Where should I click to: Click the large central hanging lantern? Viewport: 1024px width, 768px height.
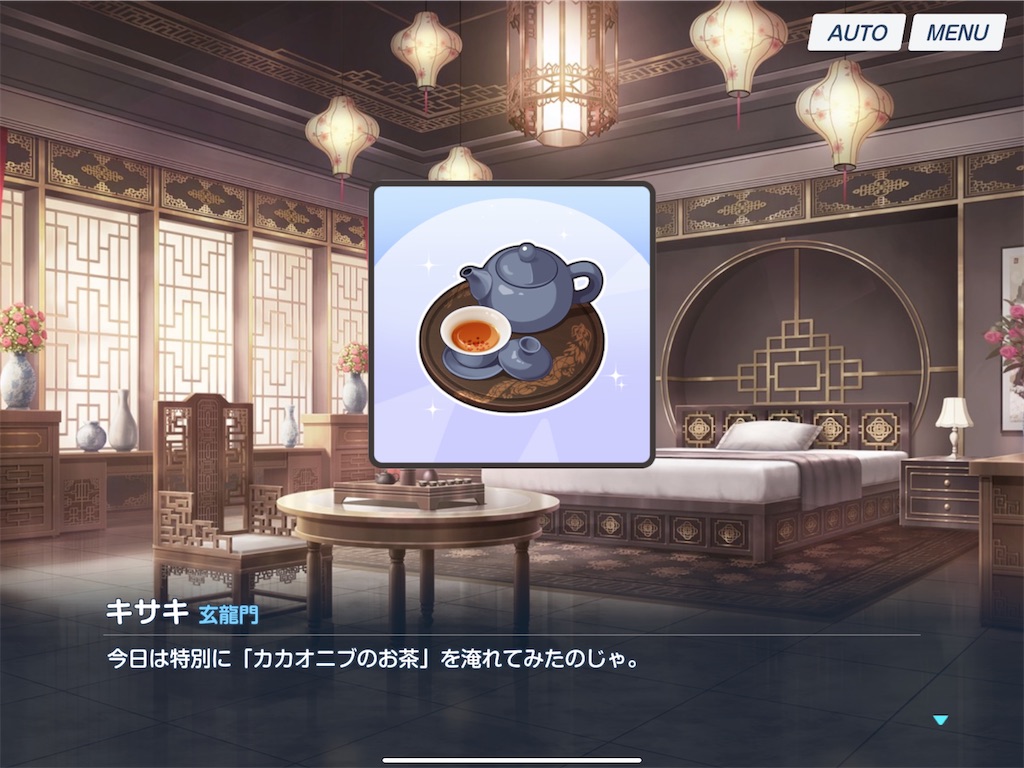coord(562,72)
